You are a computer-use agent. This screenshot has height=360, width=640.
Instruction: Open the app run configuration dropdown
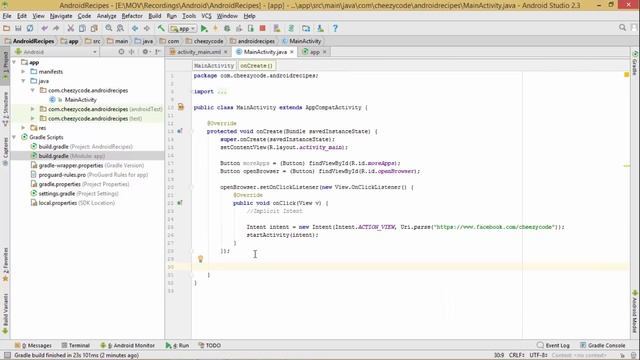183,29
